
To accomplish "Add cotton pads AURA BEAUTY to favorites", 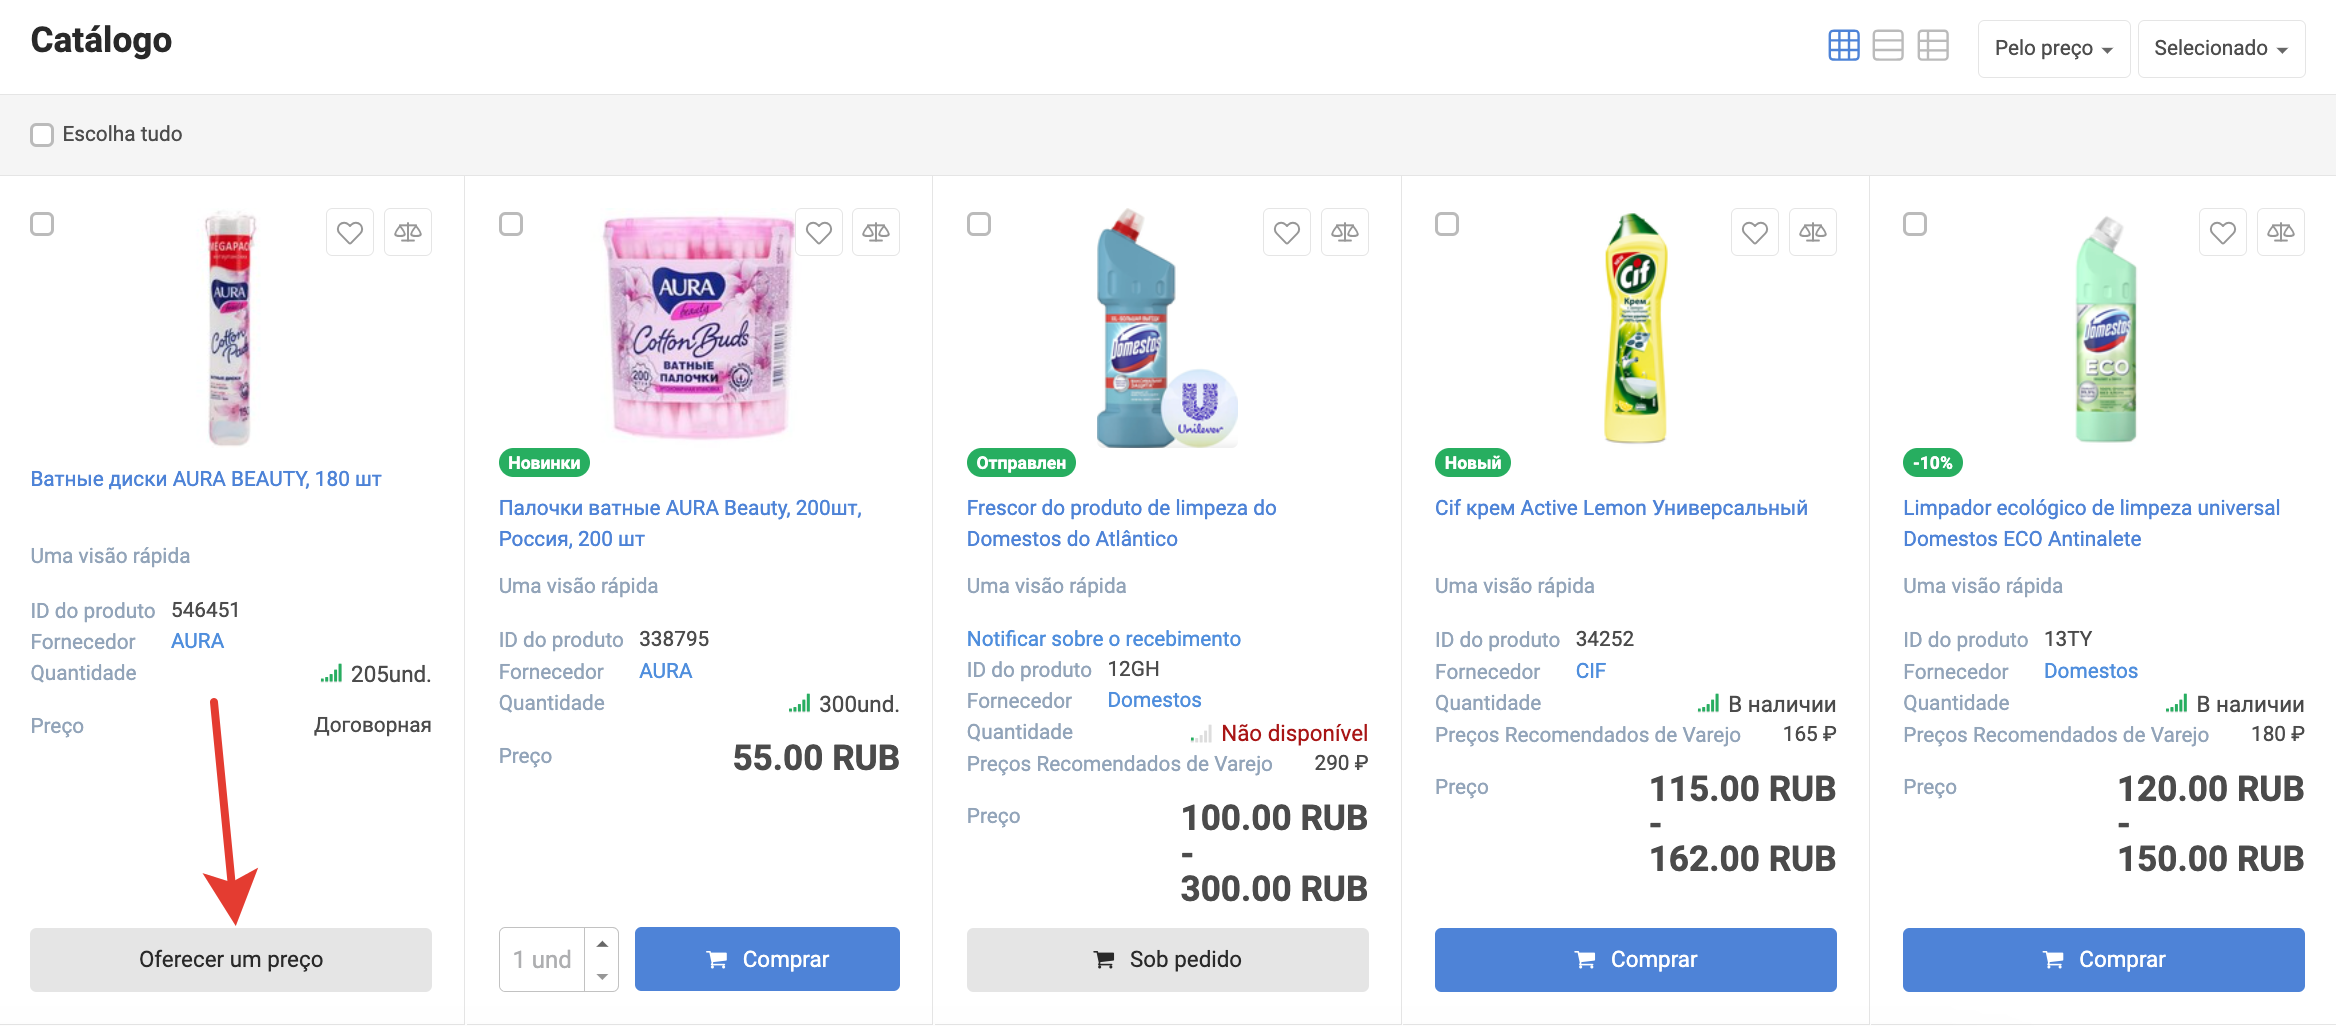I will click(350, 233).
